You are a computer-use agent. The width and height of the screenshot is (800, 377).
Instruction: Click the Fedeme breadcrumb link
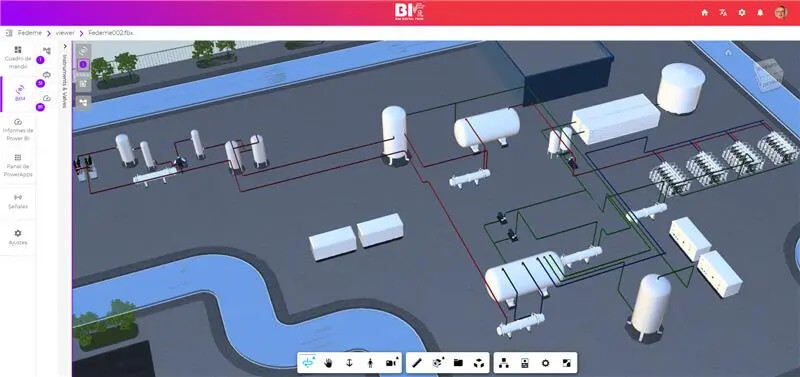tap(30, 33)
